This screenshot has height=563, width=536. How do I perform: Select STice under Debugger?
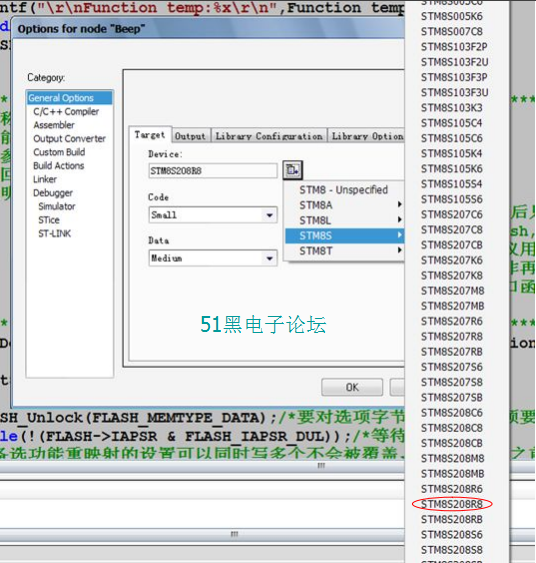click(x=49, y=220)
